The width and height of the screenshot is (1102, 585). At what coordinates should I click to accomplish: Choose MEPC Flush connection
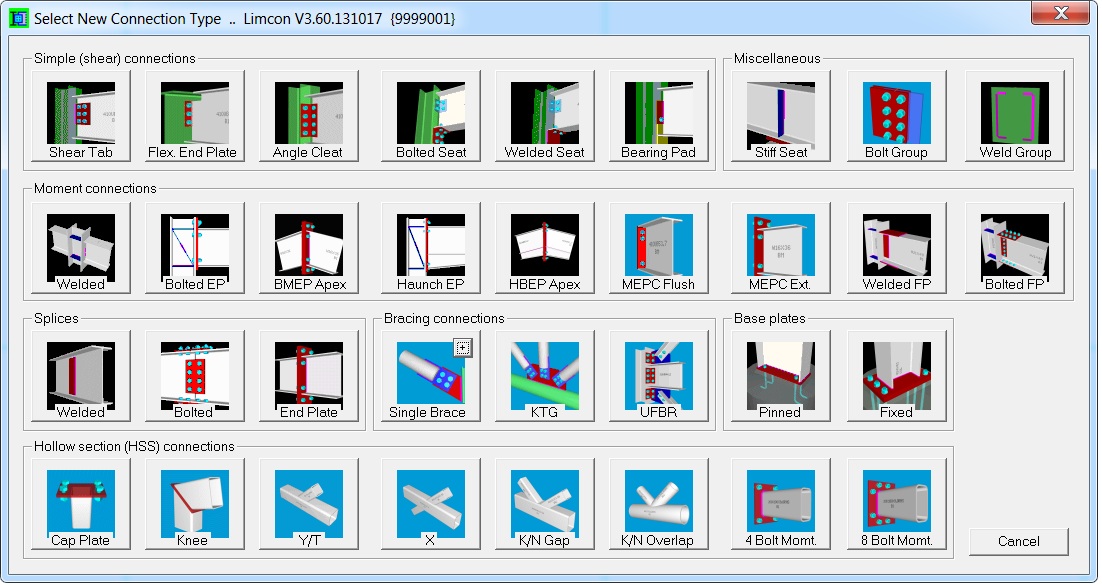pos(659,248)
